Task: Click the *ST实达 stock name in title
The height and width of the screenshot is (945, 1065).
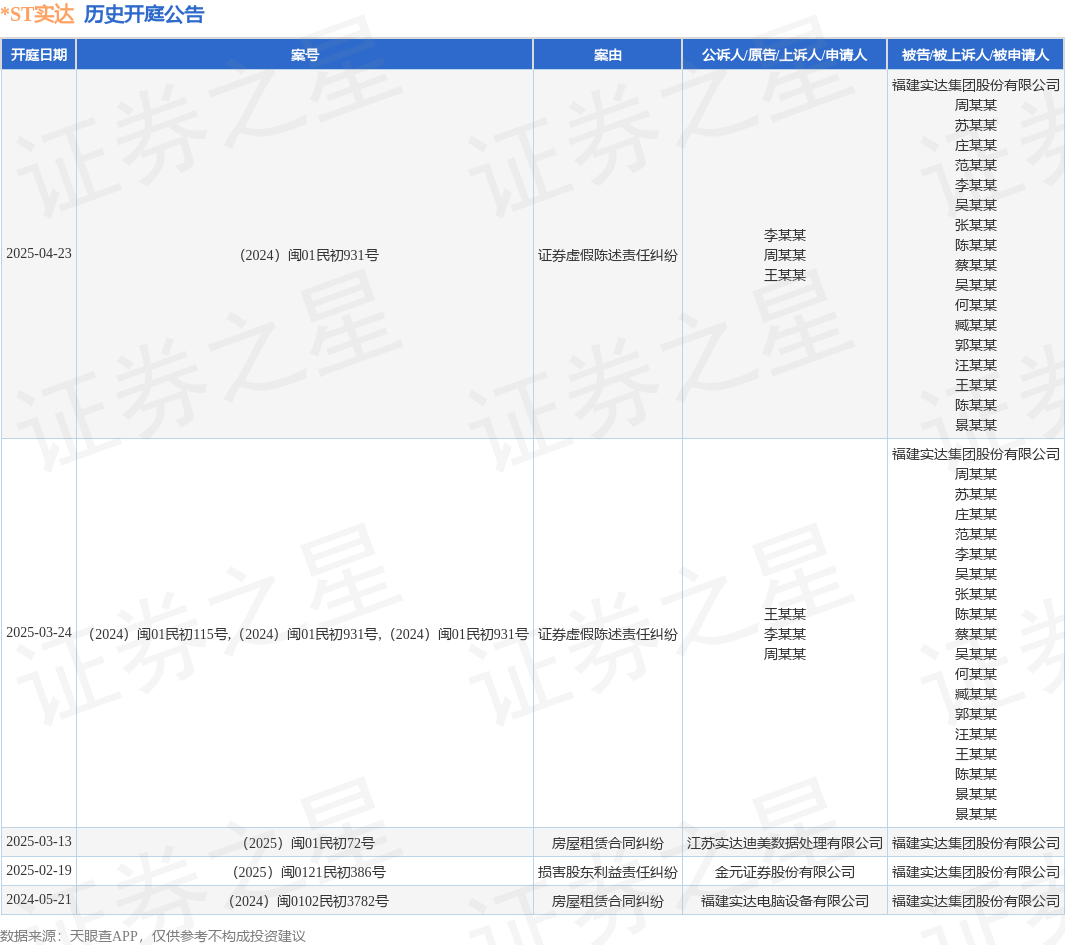Action: (x=37, y=14)
